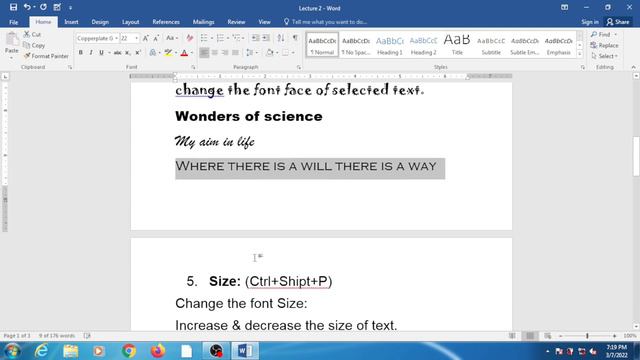640x360 pixels.
Task: Open borders dropdown
Action: point(293,53)
